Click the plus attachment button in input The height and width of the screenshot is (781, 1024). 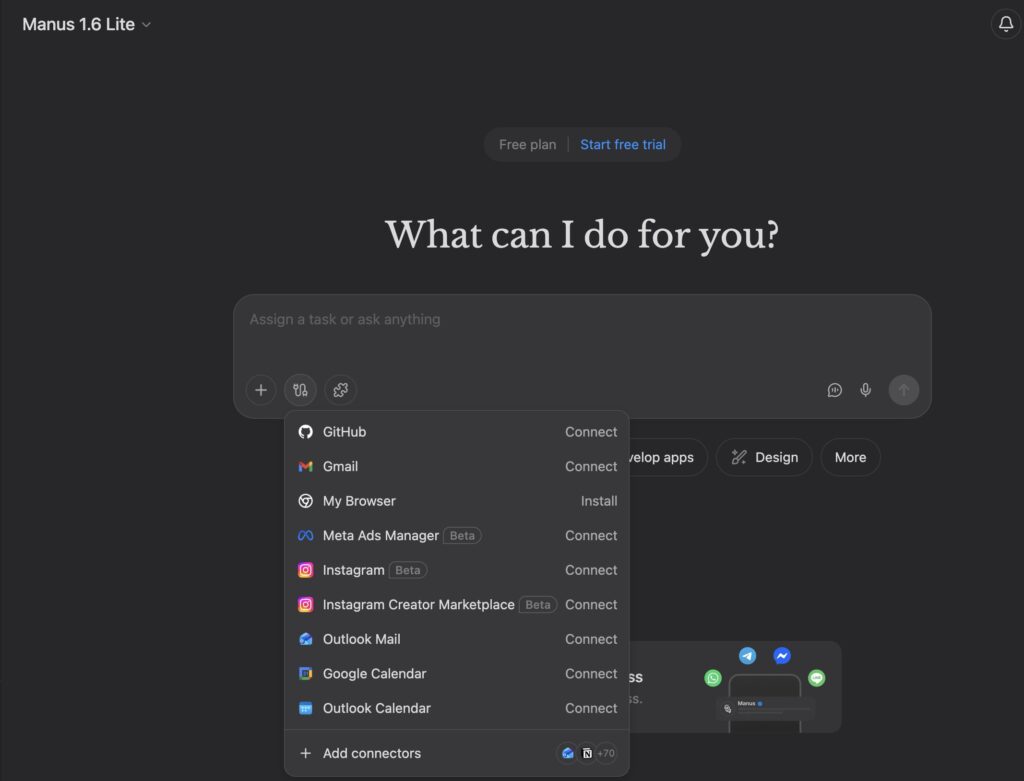[261, 390]
